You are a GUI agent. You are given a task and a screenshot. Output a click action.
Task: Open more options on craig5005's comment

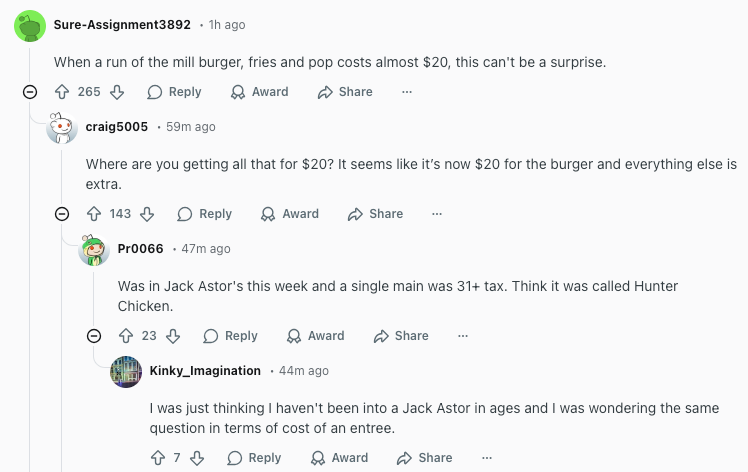tap(437, 214)
